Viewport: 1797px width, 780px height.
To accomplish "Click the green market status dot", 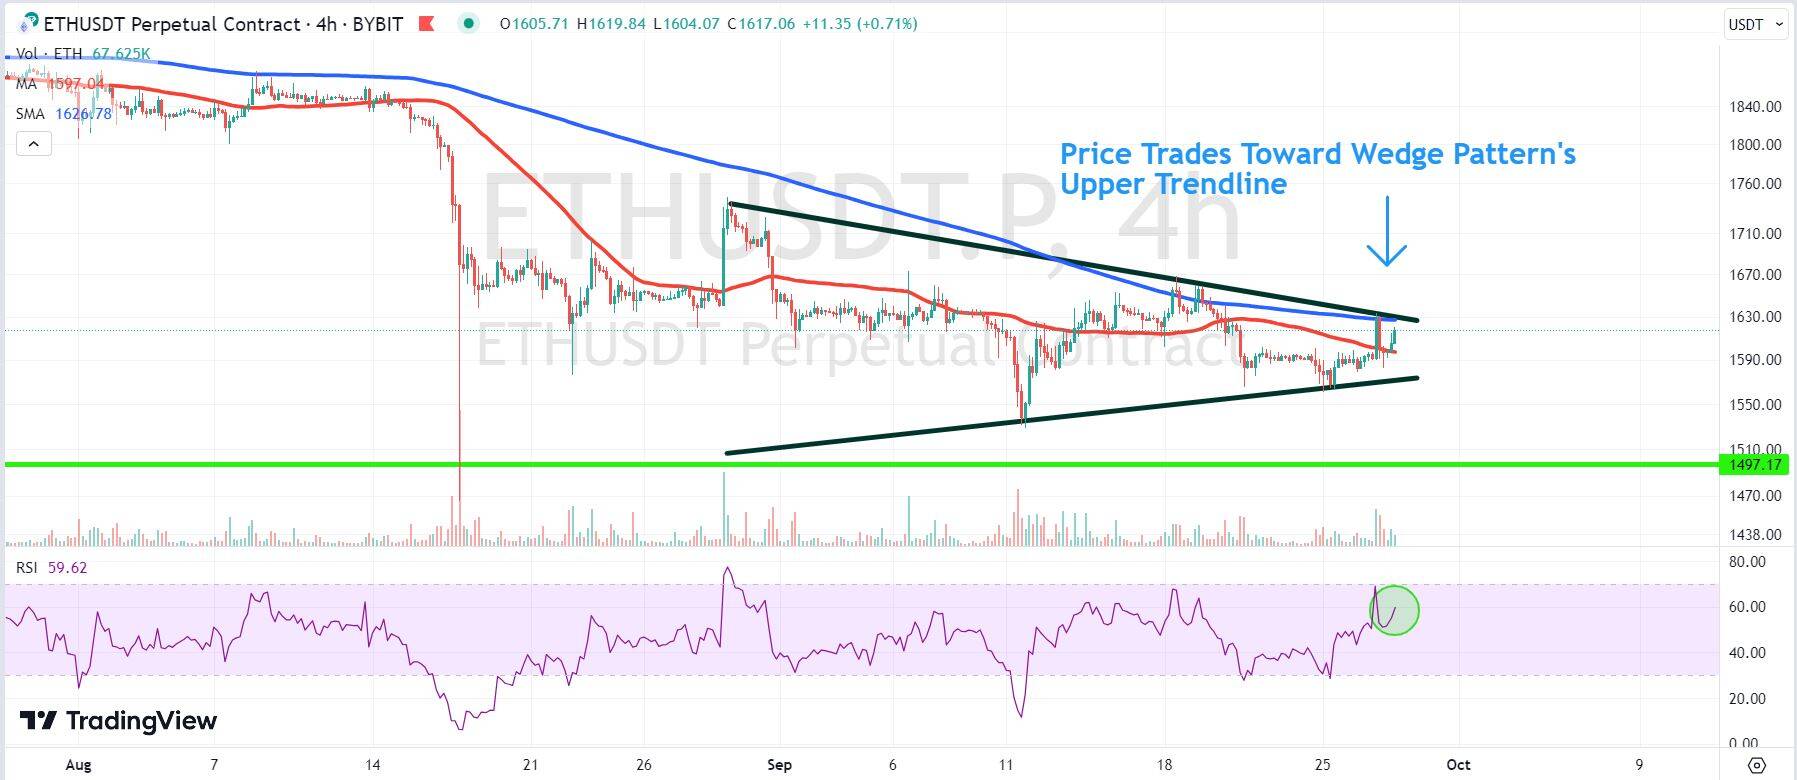I will (x=469, y=23).
